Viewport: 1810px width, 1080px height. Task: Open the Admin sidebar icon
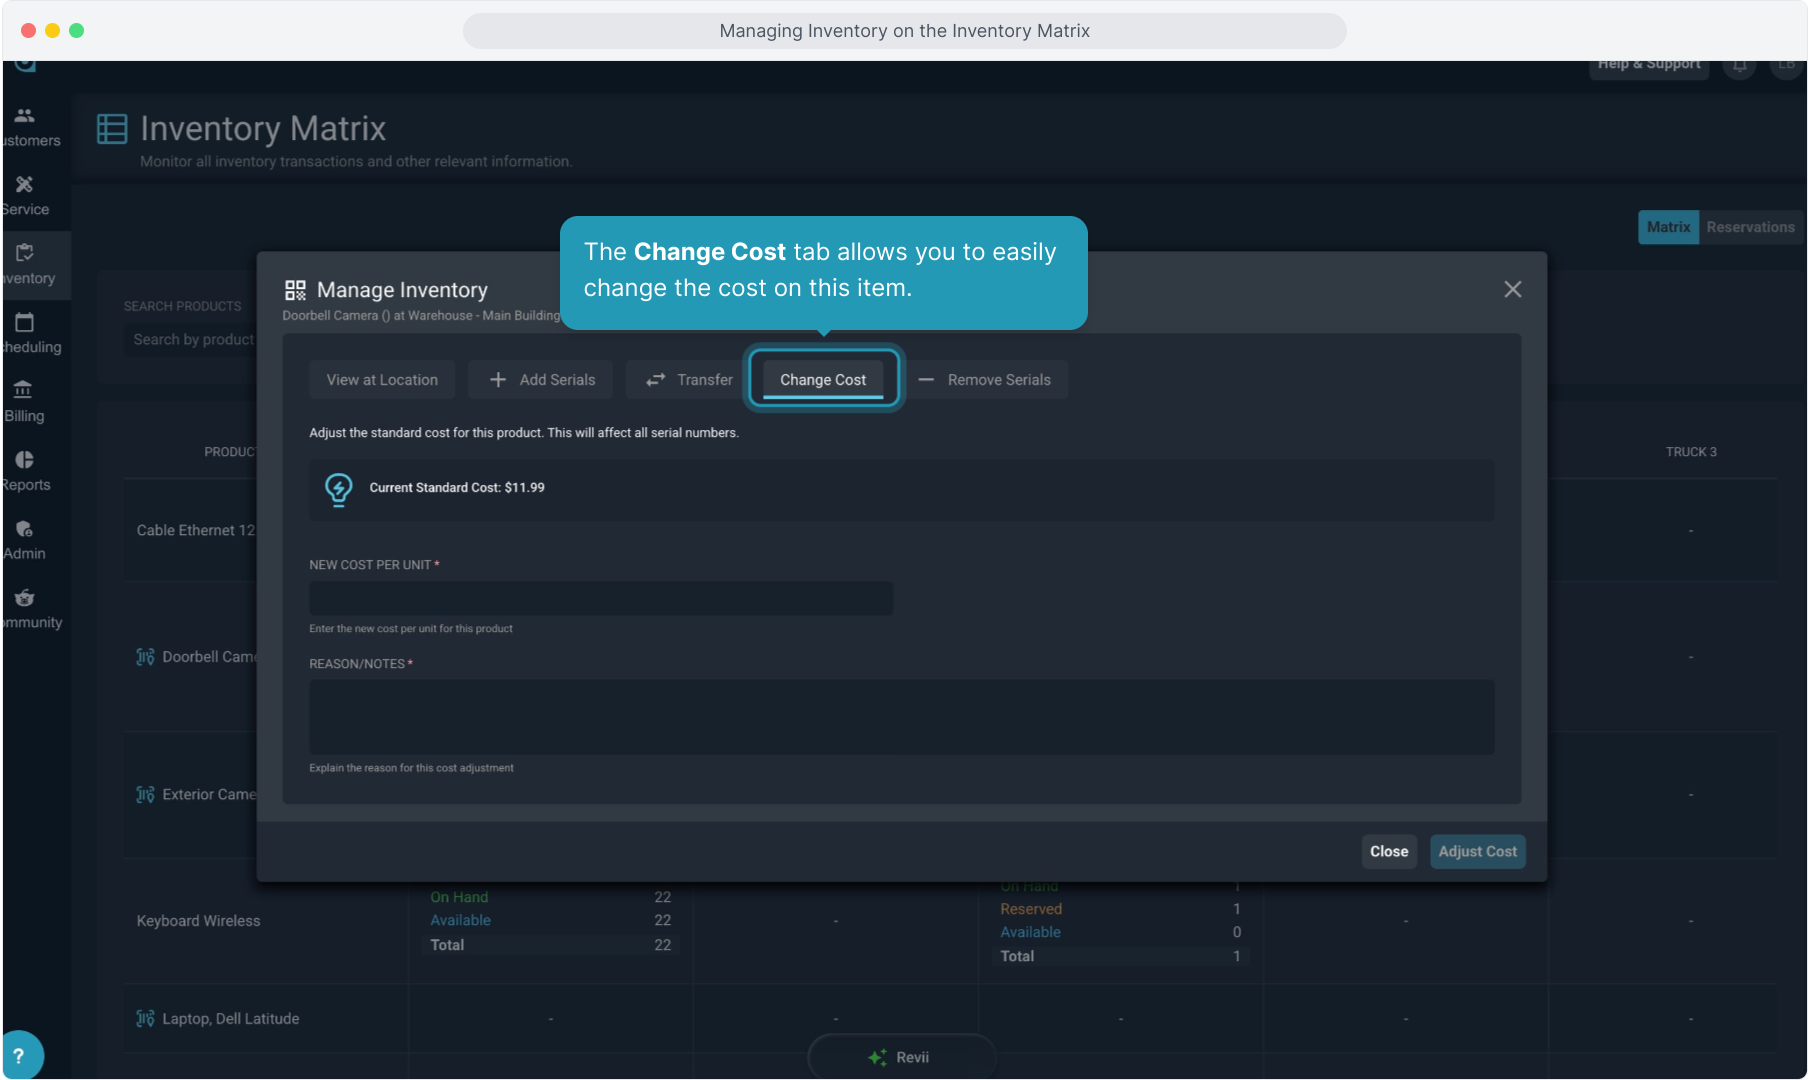(25, 529)
